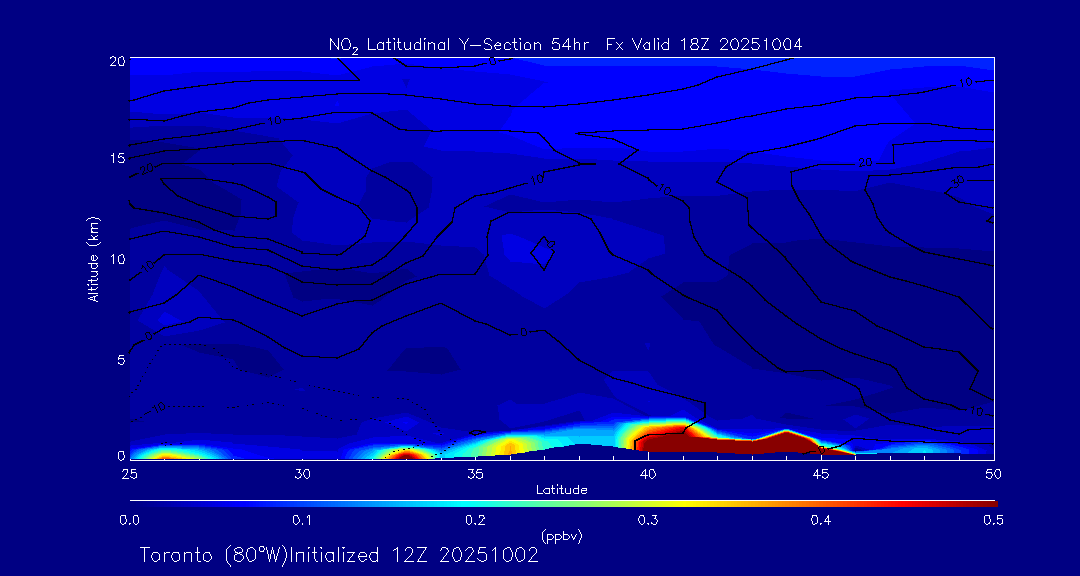This screenshot has height=576, width=1080.
Task: Click the 20 altitude tick on y-axis
Action: 116,61
